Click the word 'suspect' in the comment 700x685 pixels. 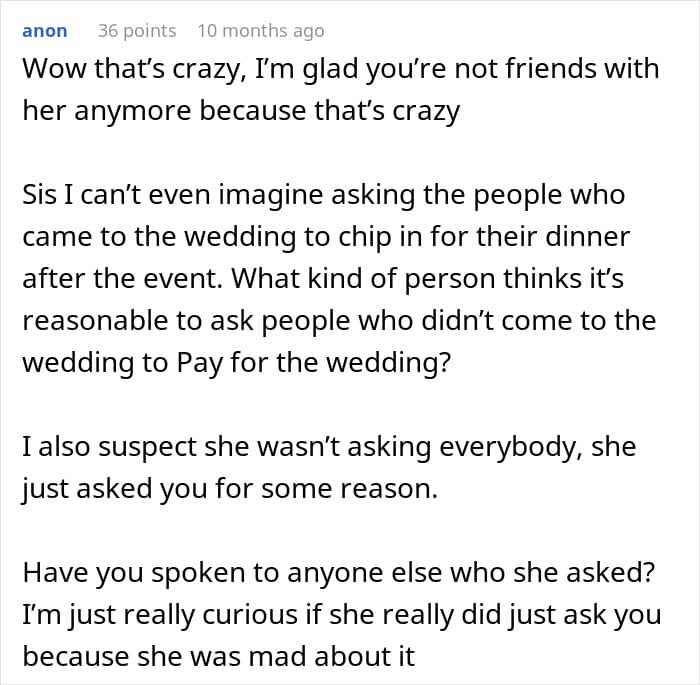click(147, 448)
